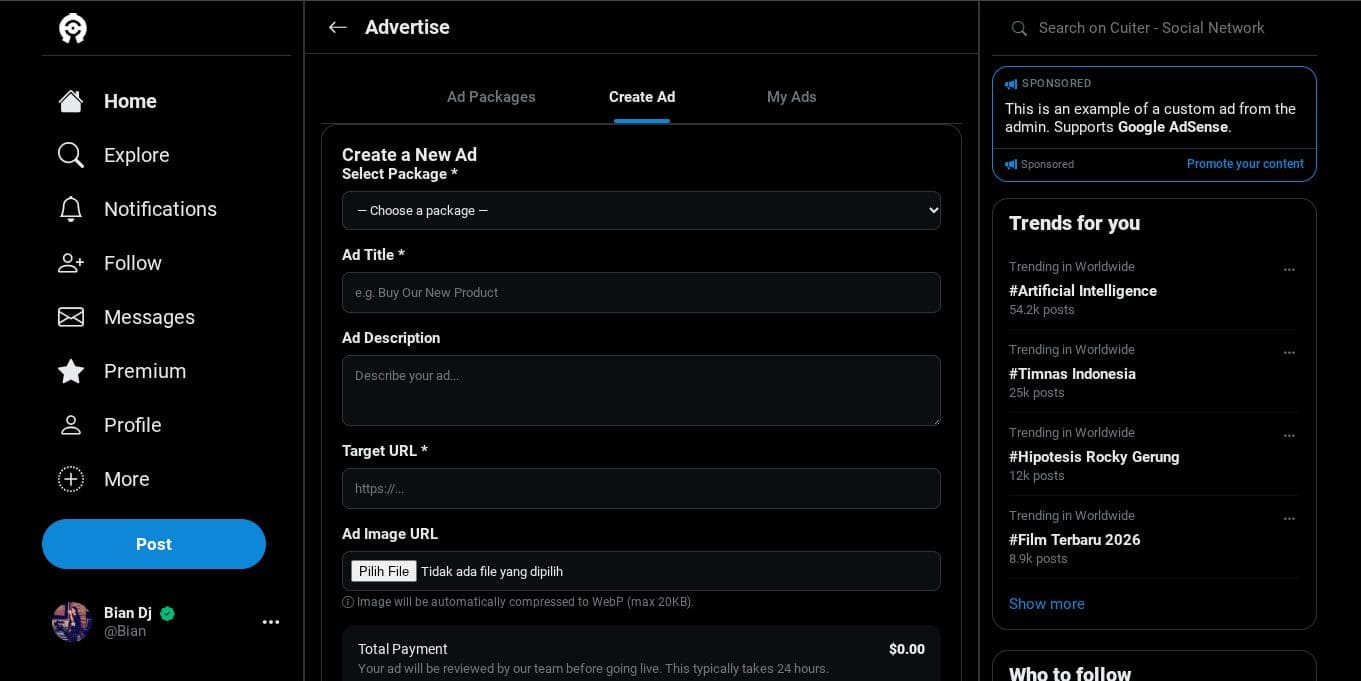Click the Promote your content link

tap(1245, 164)
